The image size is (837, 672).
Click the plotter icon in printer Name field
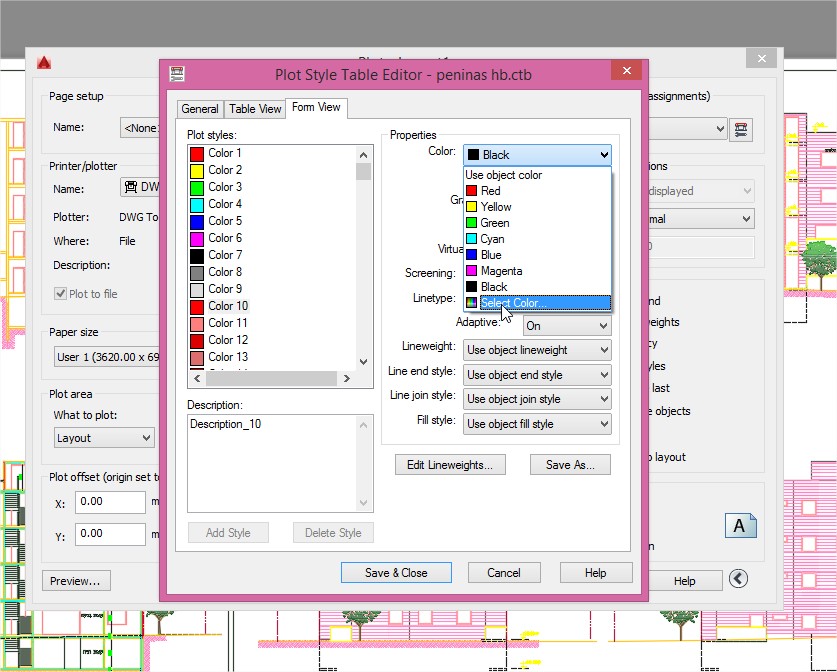point(131,187)
